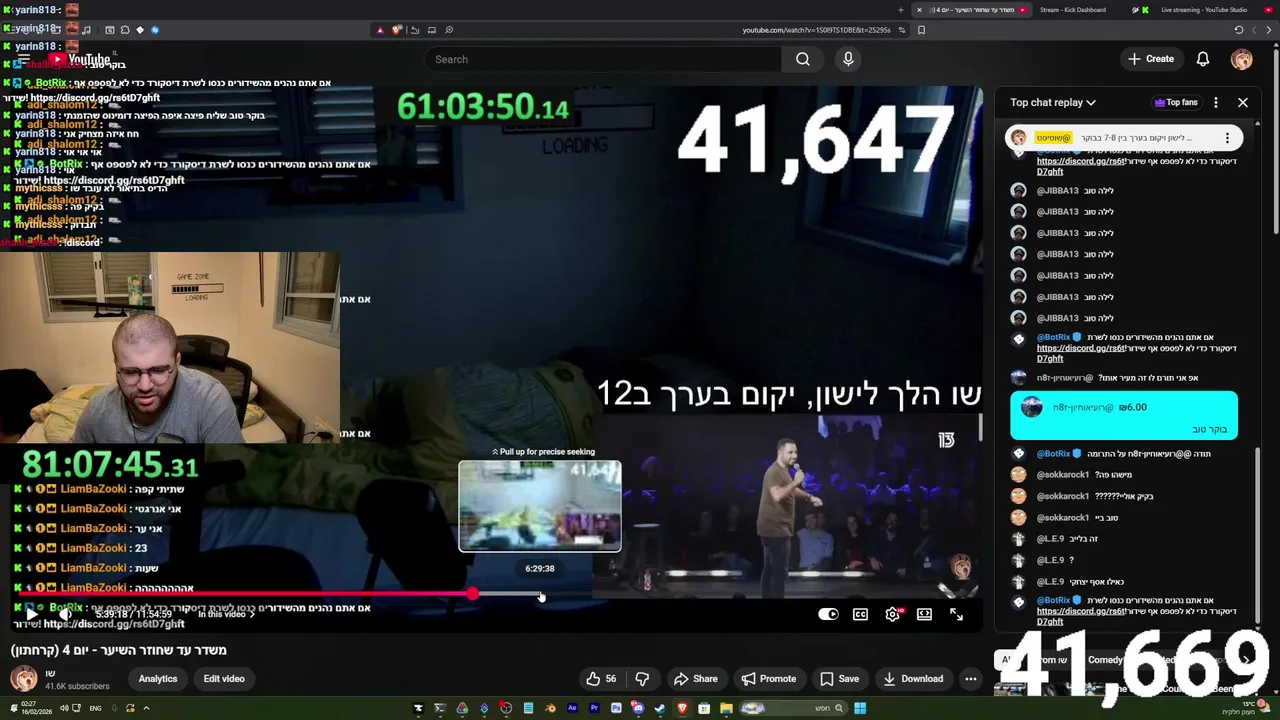Select the Comedy chip in recommendations
Image resolution: width=1280 pixels, height=720 pixels.
tap(1105, 660)
